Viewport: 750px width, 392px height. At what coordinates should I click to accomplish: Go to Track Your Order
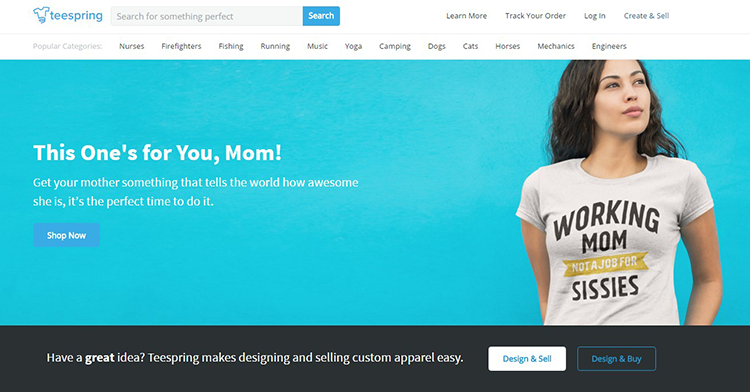pyautogui.click(x=535, y=16)
